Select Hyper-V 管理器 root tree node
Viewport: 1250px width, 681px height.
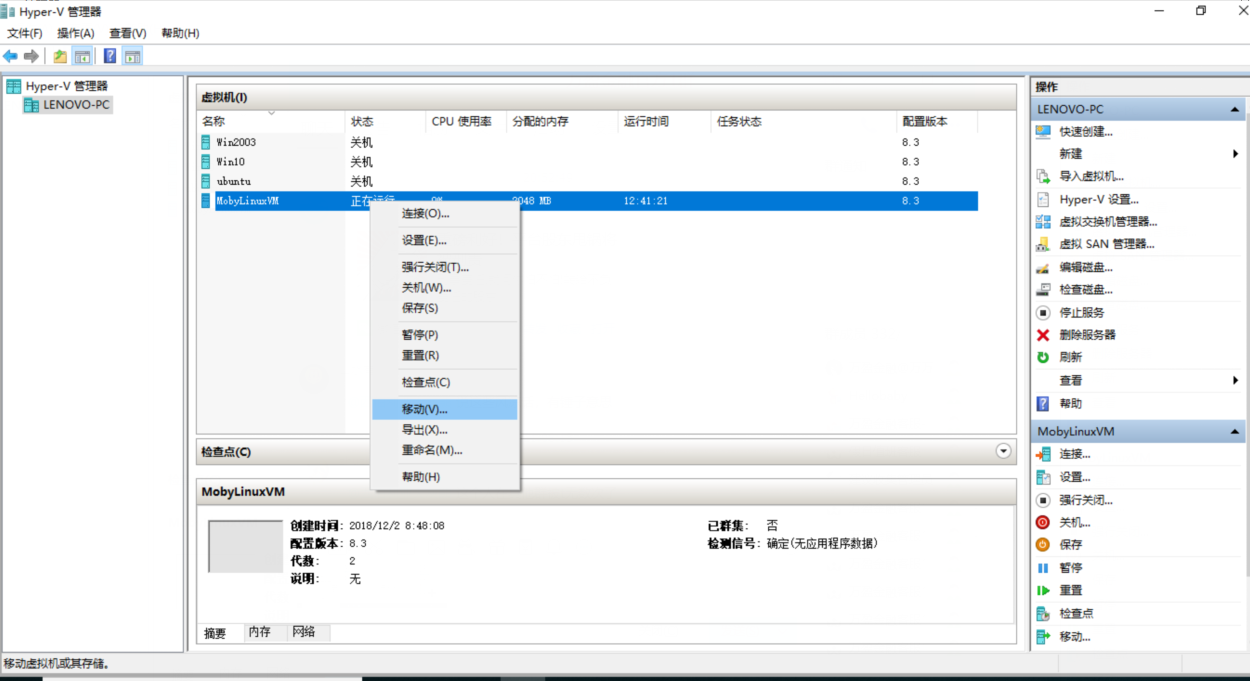point(67,86)
